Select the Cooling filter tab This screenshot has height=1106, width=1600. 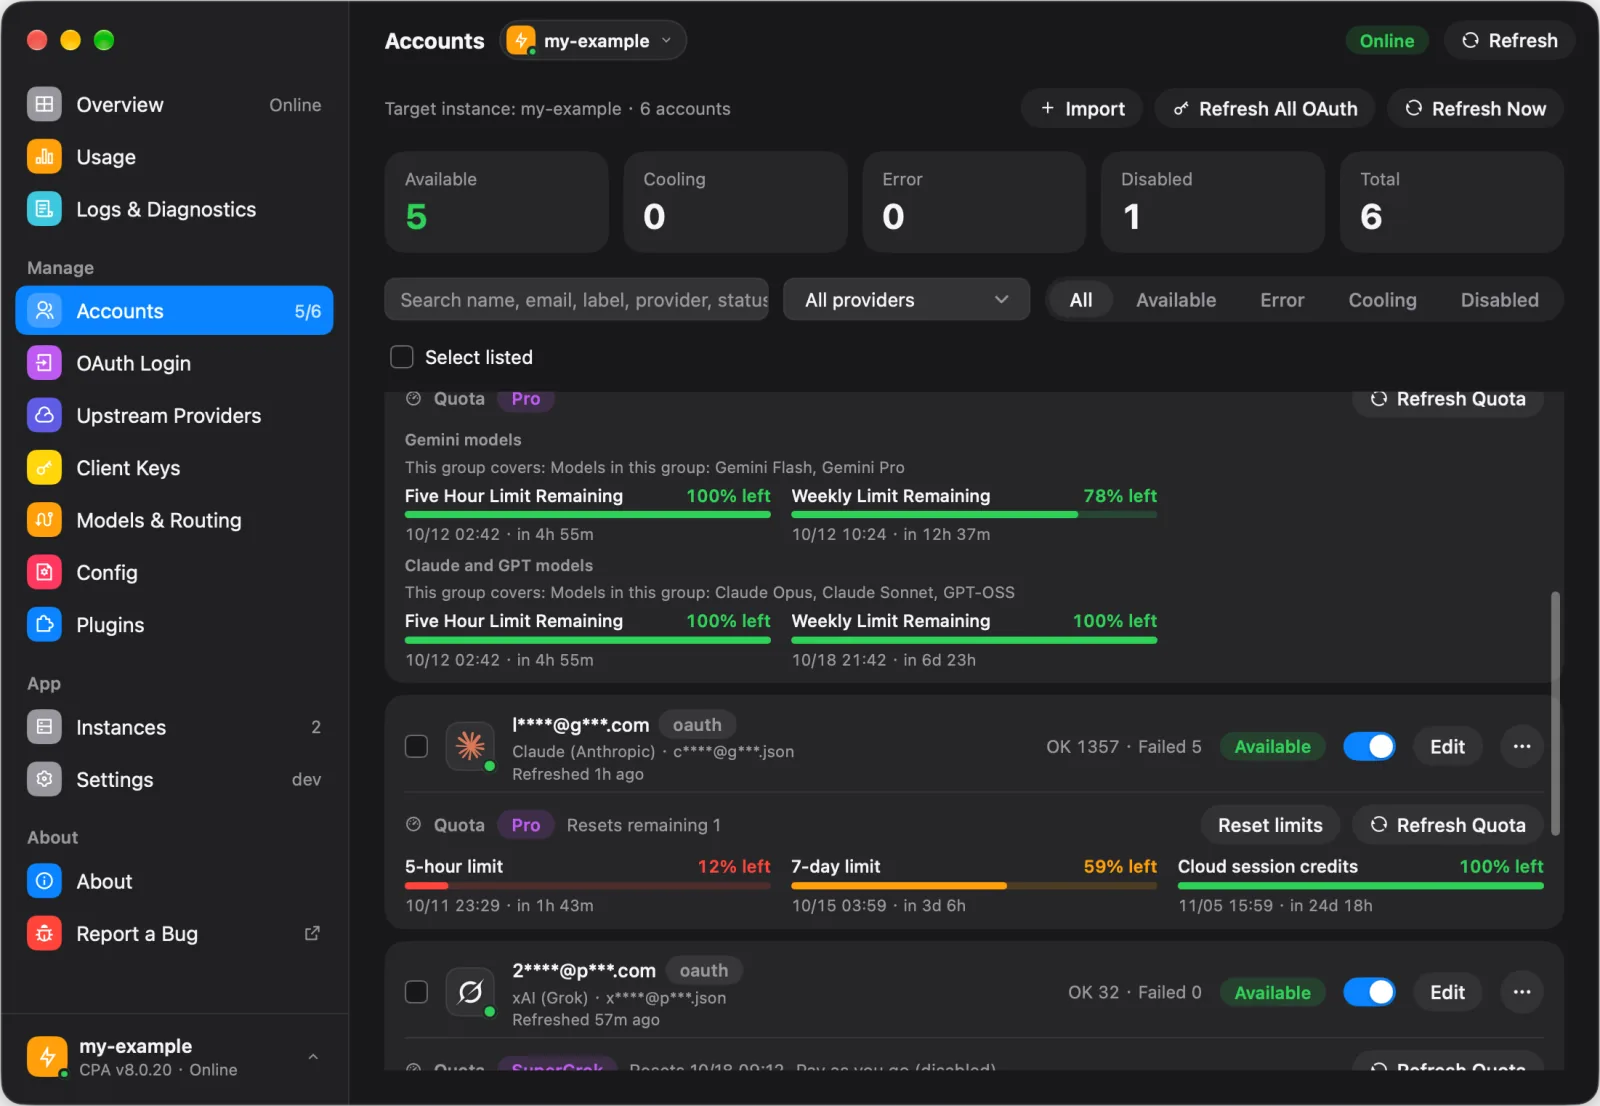point(1382,300)
